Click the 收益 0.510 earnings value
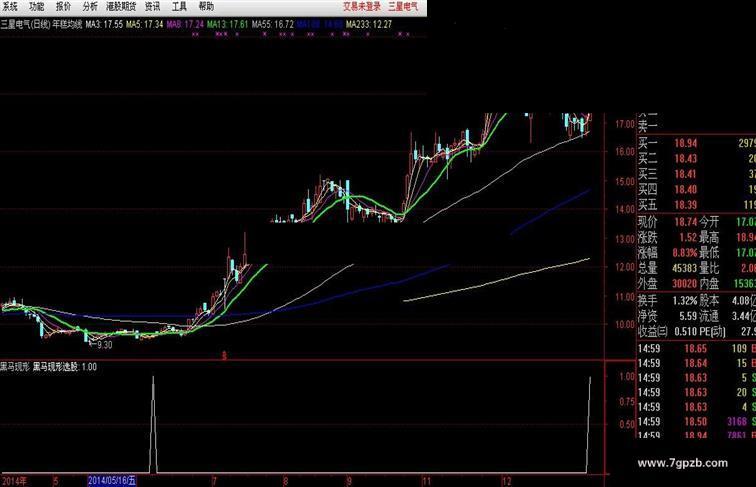Screen dimensions: 756x487 tap(686, 332)
